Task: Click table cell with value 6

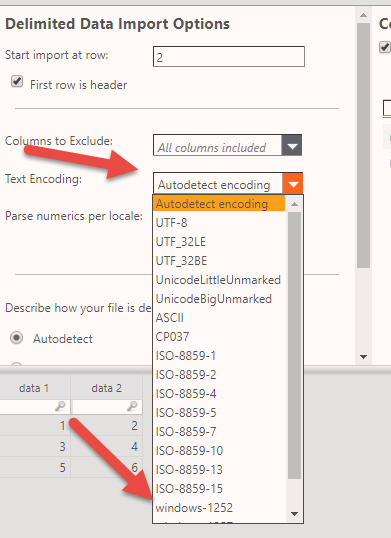Action: click(107, 467)
